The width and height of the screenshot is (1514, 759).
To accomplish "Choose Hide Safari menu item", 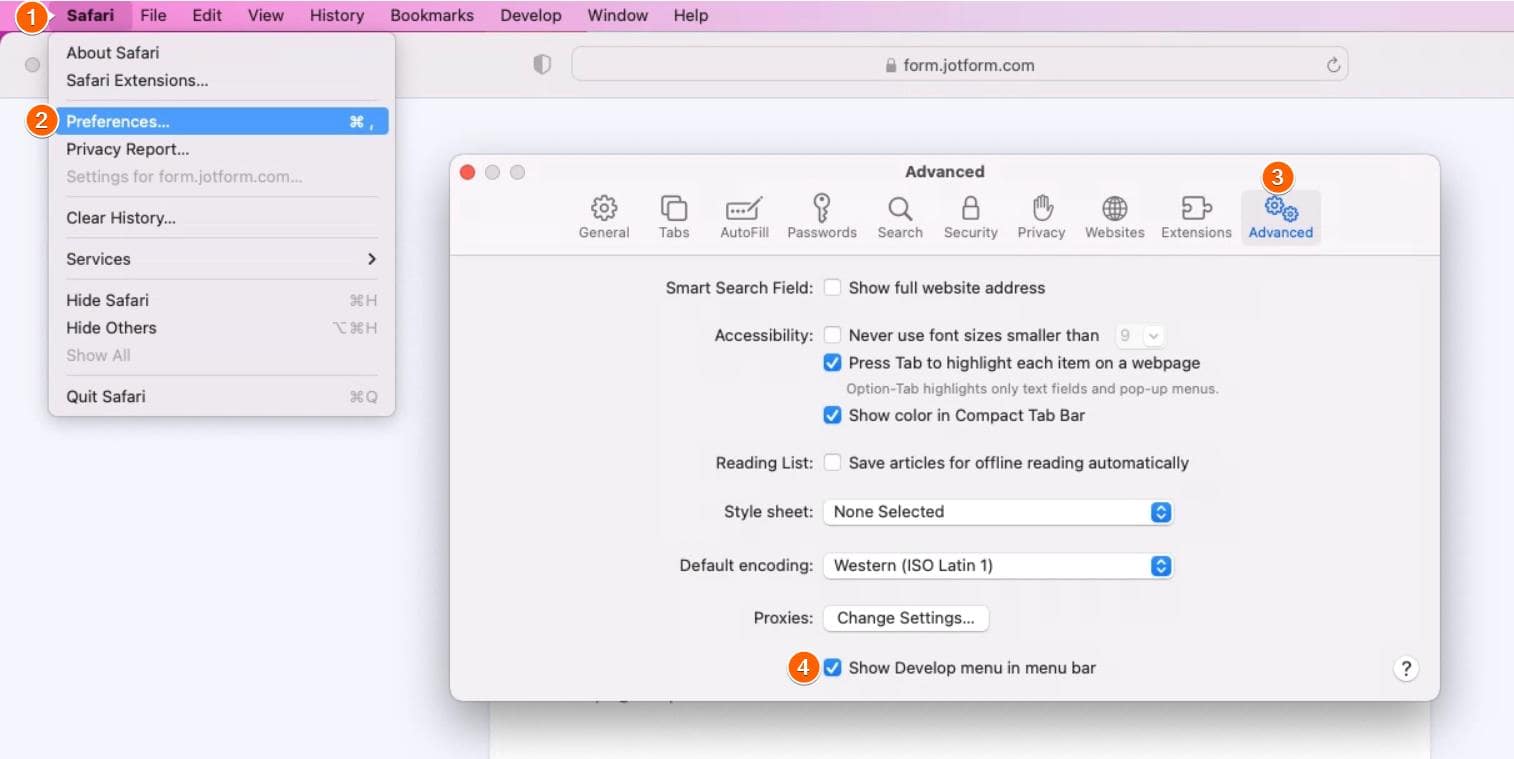I will [221, 300].
